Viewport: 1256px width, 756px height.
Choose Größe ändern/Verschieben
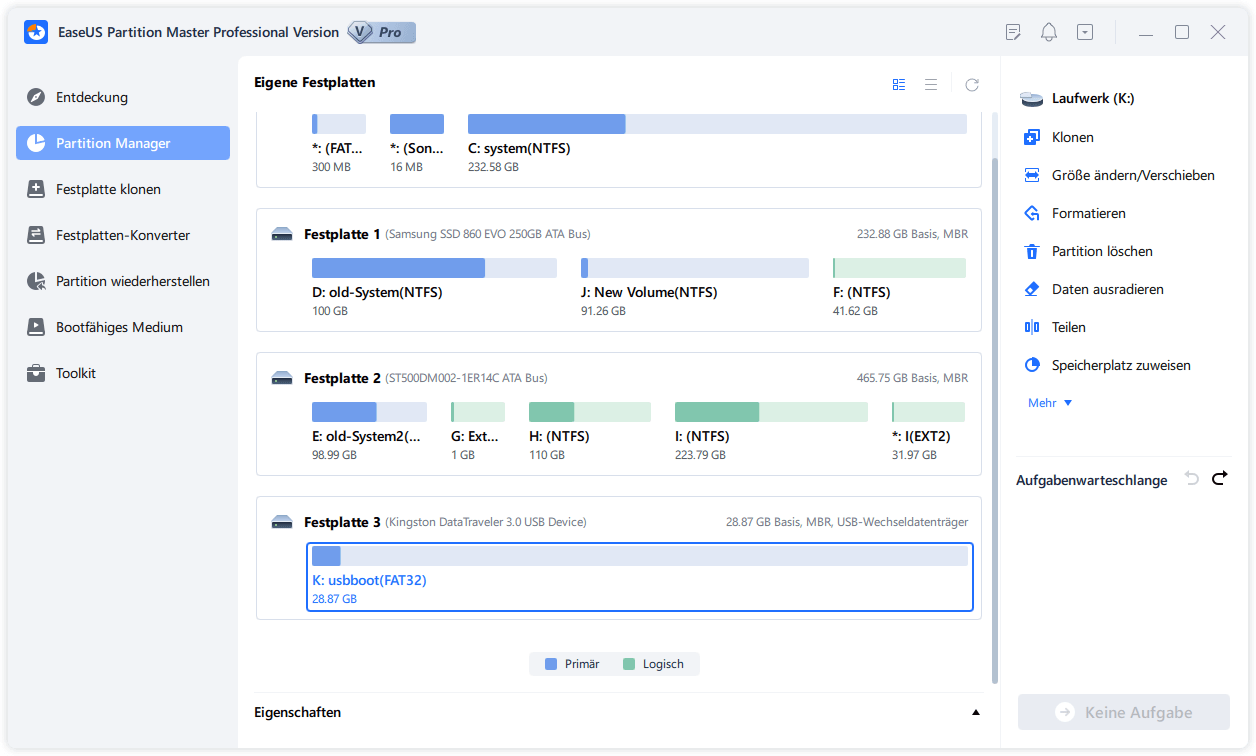1120,175
